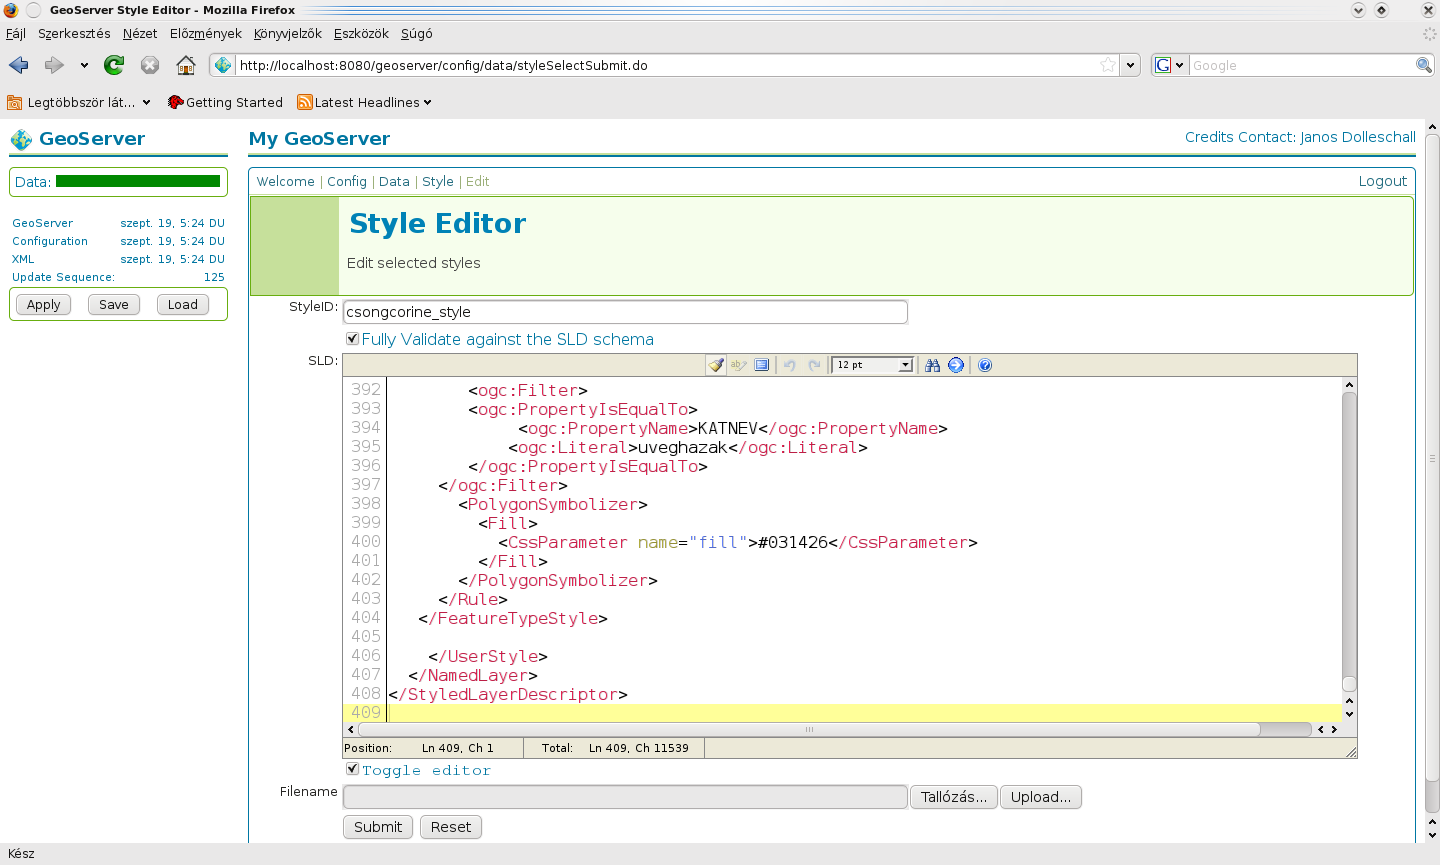Click in the StyleID input field
This screenshot has width=1440, height=865.
point(625,312)
